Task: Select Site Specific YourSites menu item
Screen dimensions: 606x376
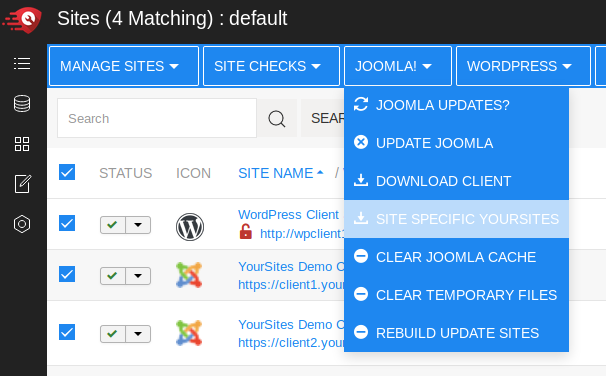Action: click(456, 219)
